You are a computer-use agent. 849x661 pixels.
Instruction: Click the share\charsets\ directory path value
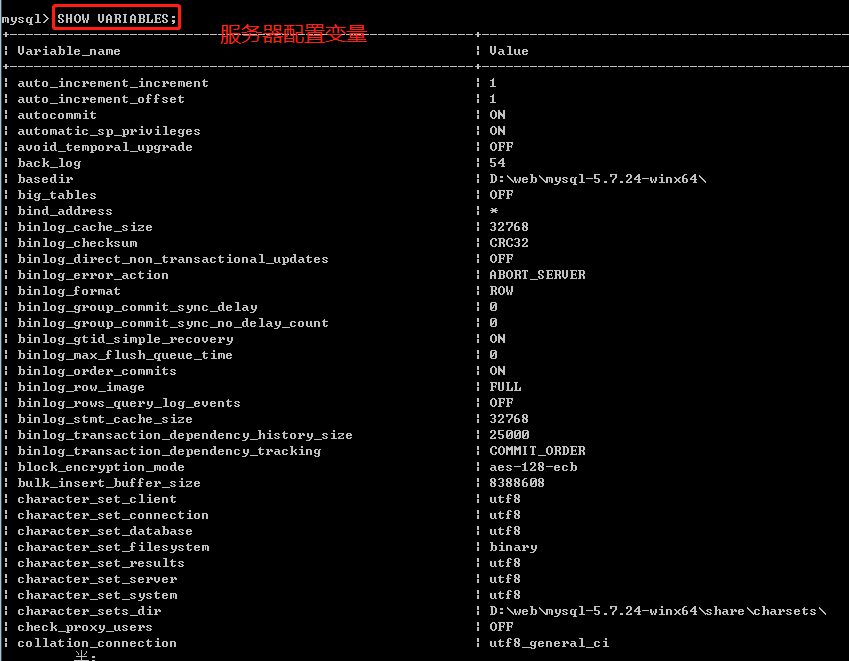pos(658,611)
